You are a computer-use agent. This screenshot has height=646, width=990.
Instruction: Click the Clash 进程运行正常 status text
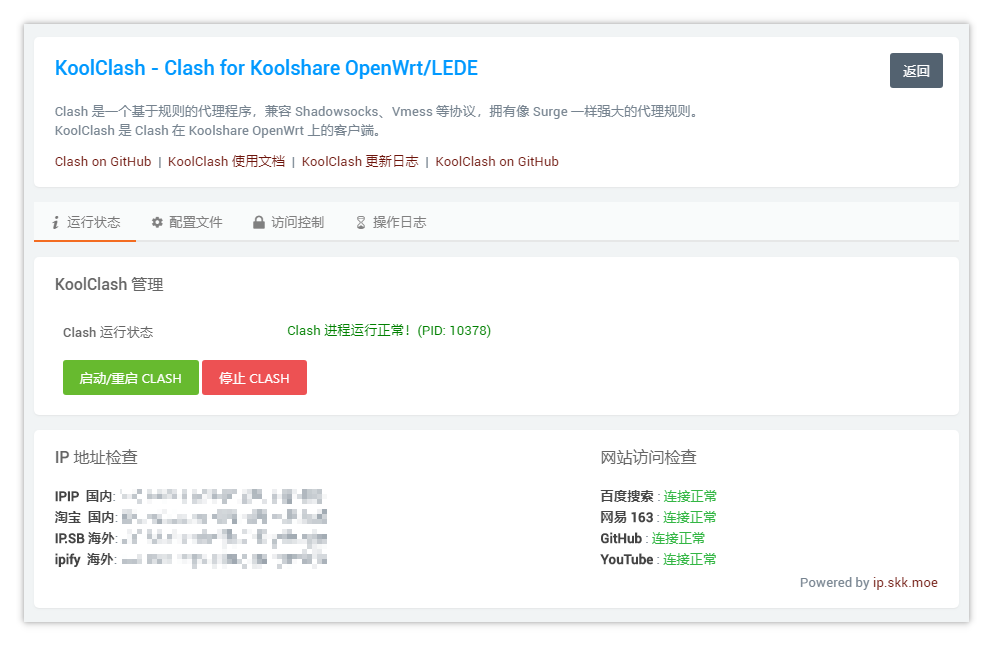click(389, 331)
